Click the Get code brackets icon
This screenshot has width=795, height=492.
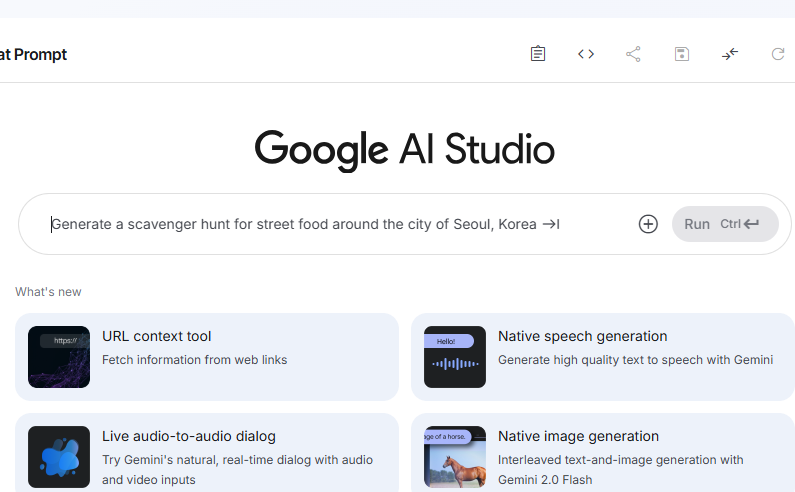586,54
